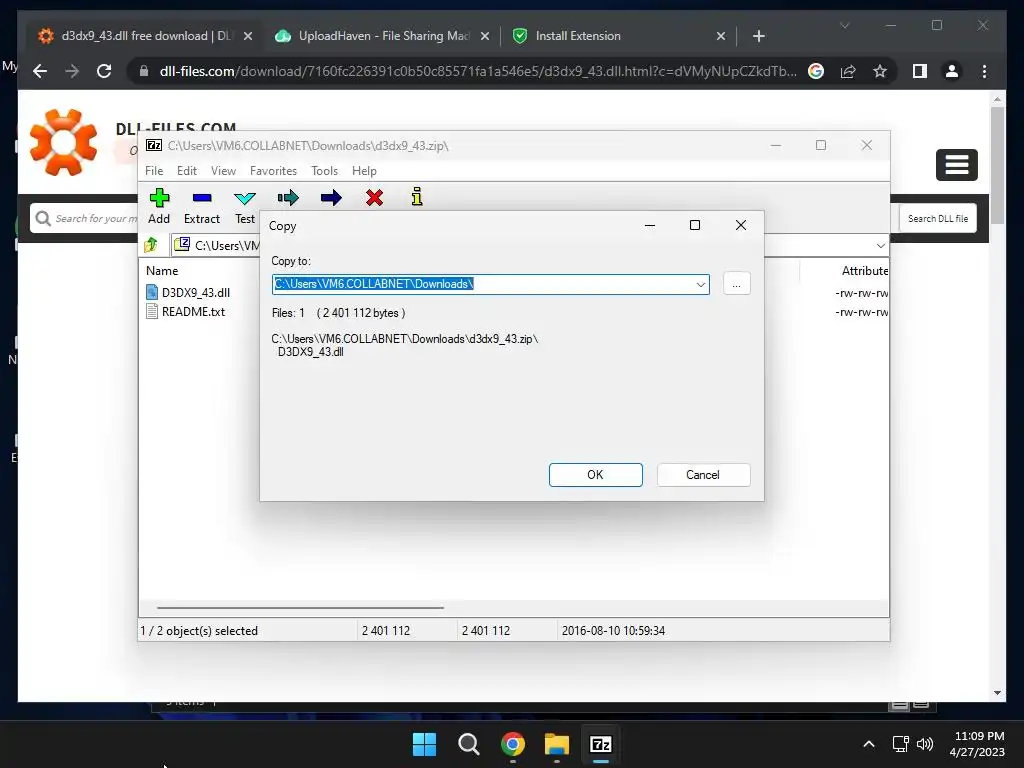Open the Help menu in 7-Zip
The image size is (1024, 768).
pyautogui.click(x=364, y=170)
